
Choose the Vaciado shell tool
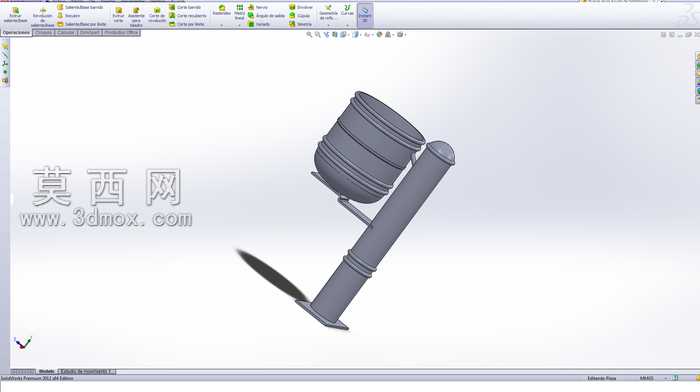pyautogui.click(x=259, y=24)
